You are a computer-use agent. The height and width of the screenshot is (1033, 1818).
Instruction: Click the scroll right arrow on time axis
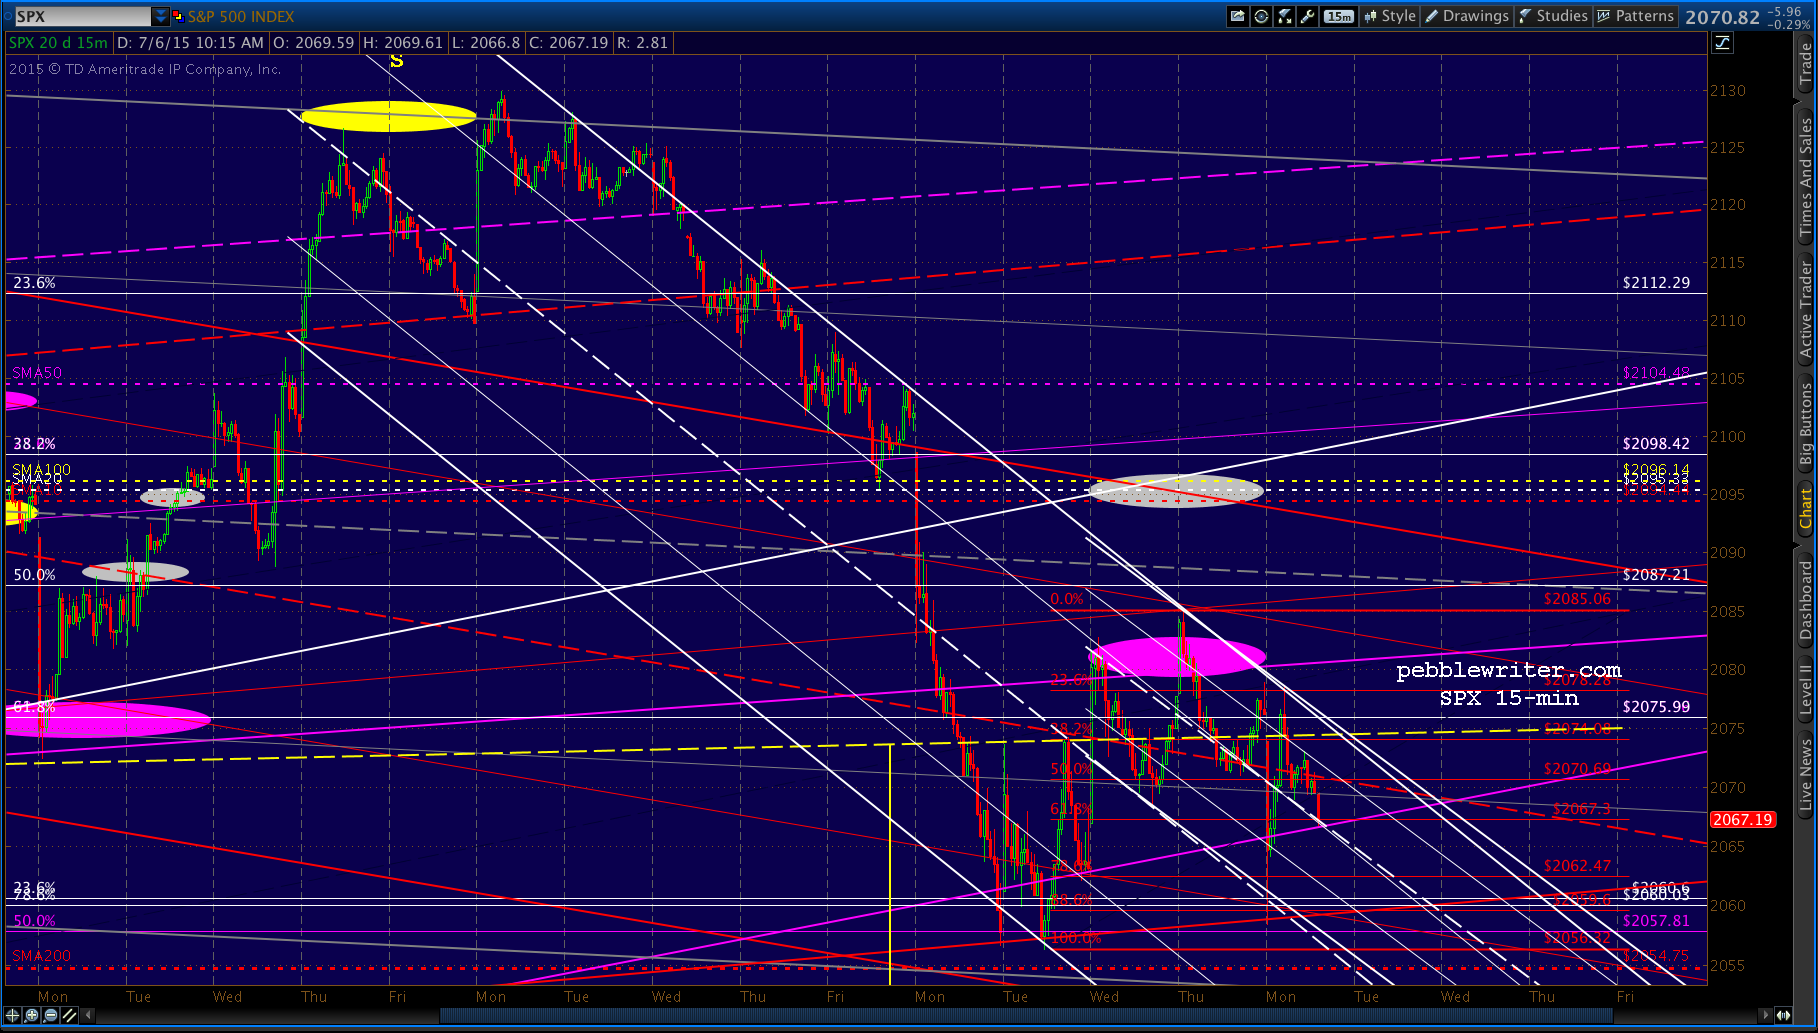pyautogui.click(x=1766, y=1015)
